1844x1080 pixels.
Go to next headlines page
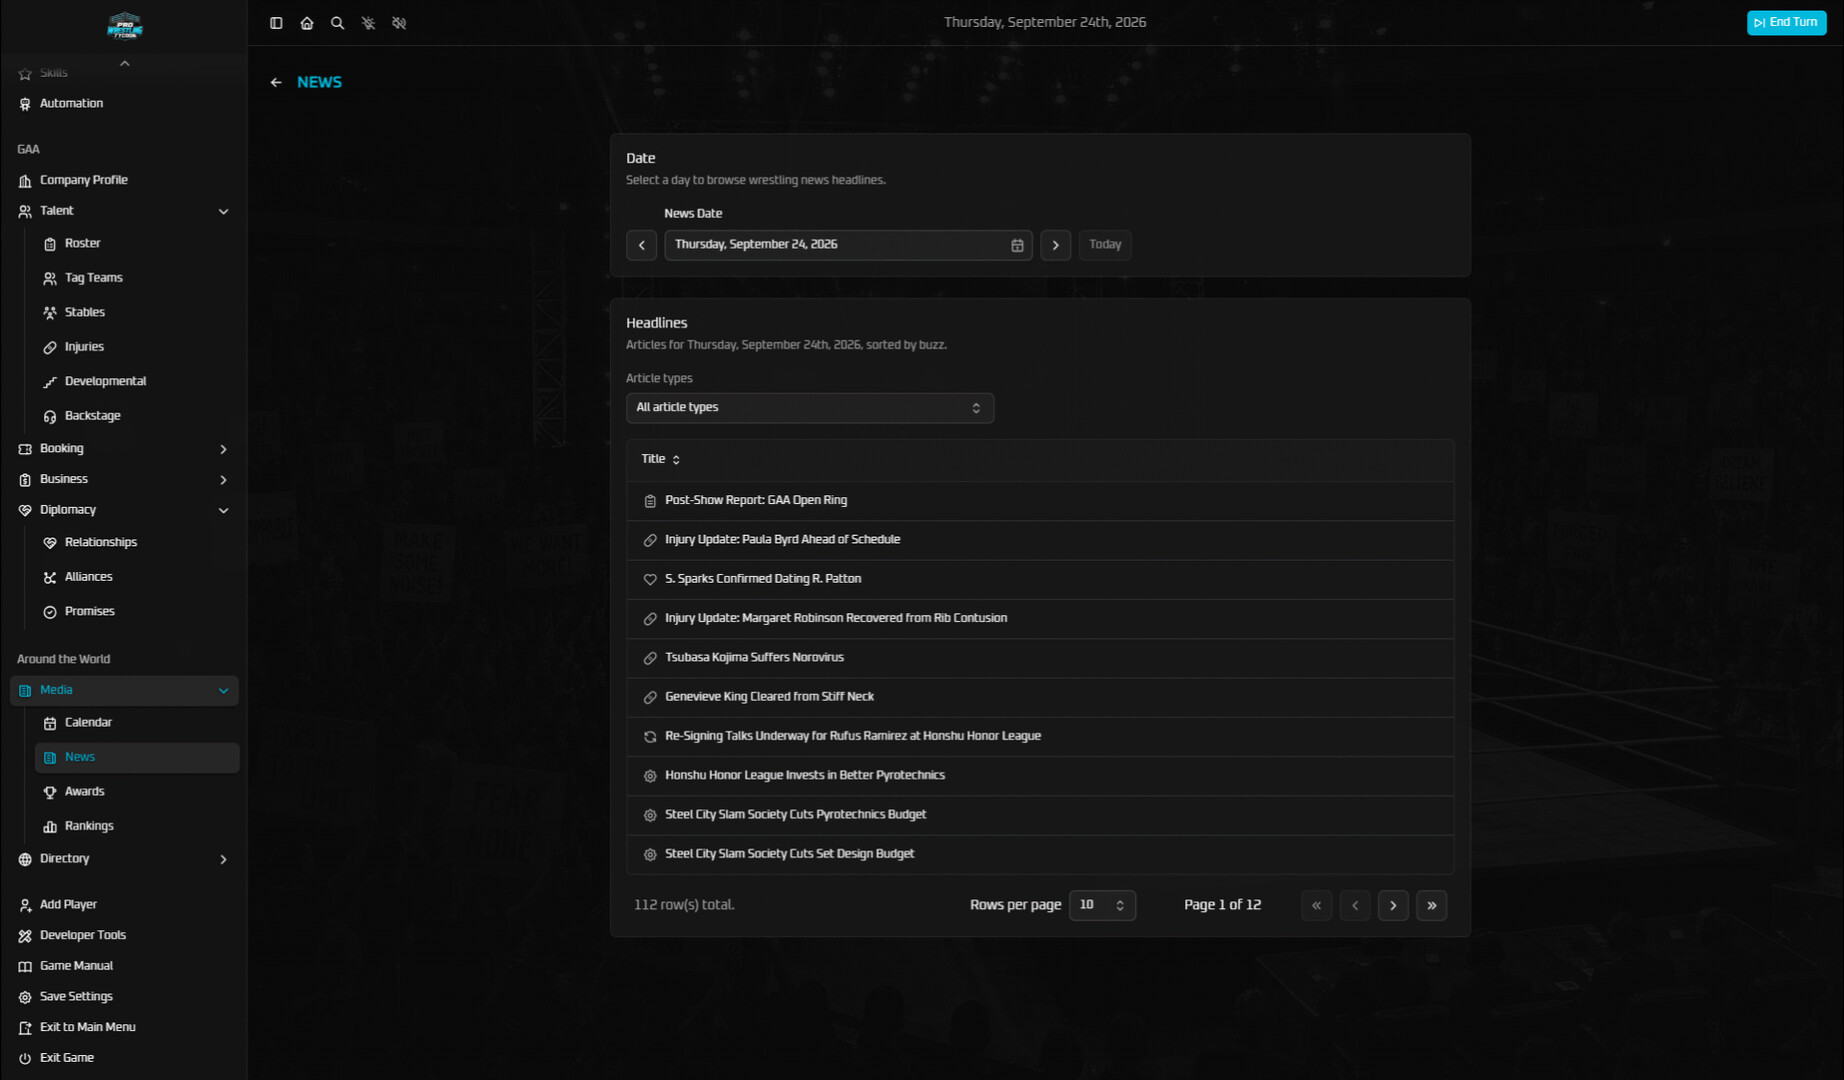click(1393, 905)
